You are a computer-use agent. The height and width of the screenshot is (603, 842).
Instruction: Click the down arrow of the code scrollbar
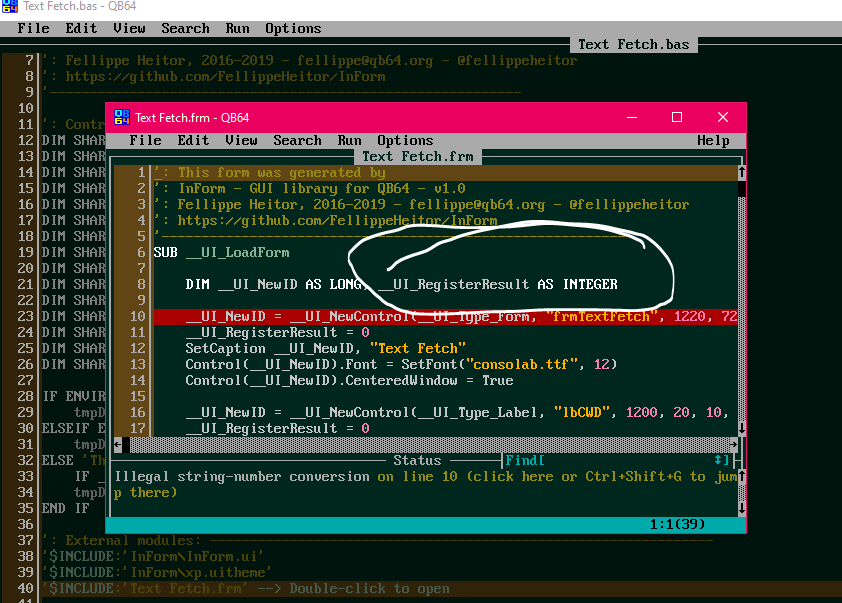click(742, 428)
